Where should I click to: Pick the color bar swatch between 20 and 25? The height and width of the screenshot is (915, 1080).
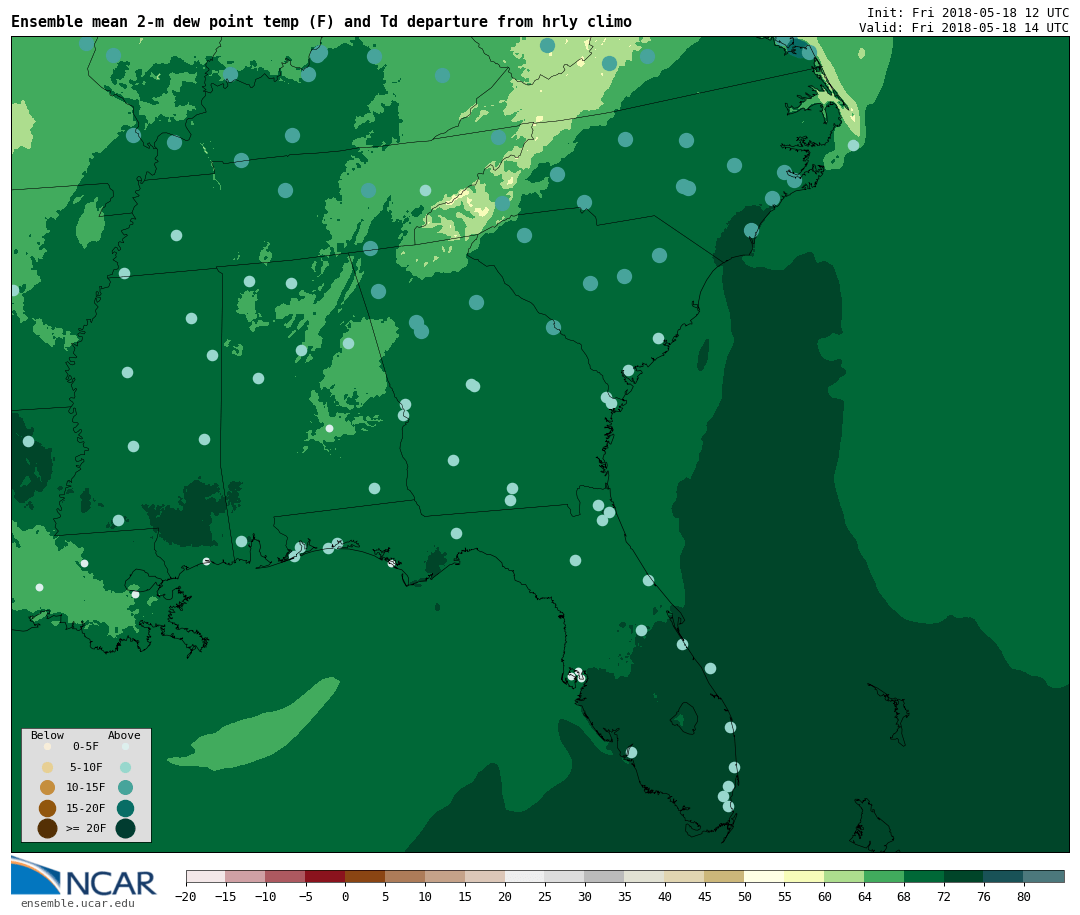[525, 876]
